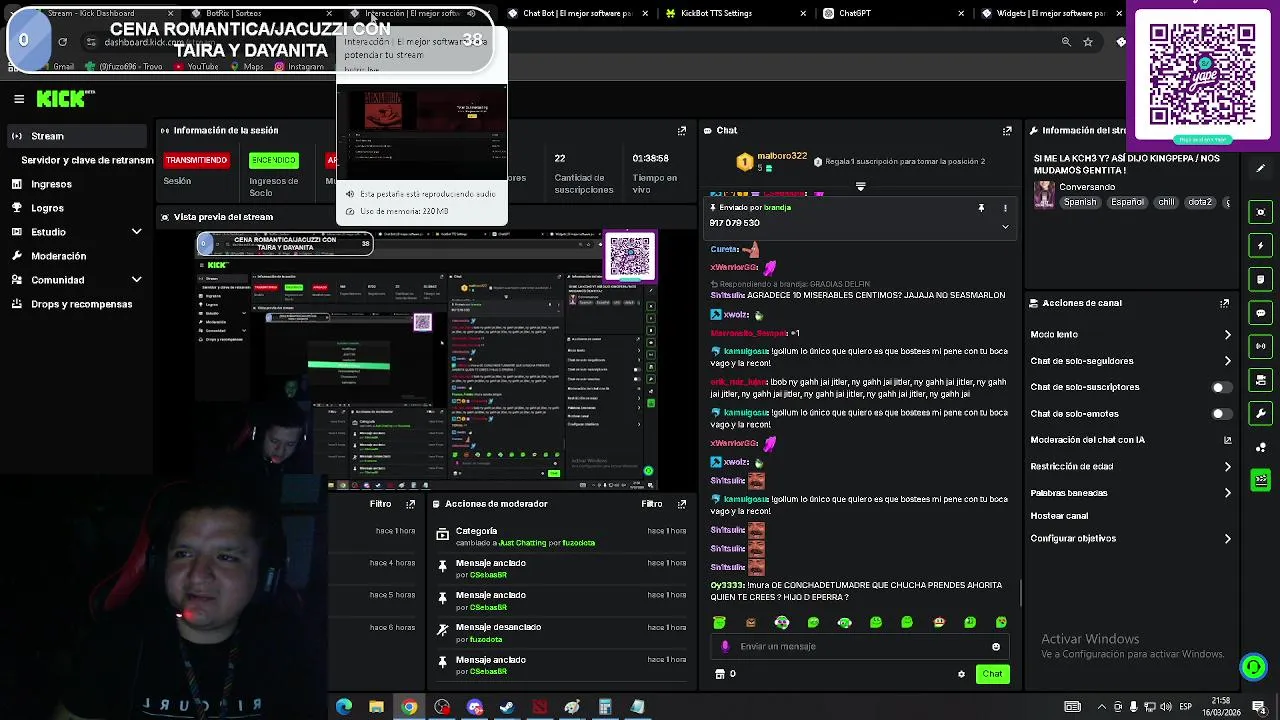Toggle Chat de solo-suscriptores
This screenshot has height=720, width=1280.
pyautogui.click(x=1220, y=387)
